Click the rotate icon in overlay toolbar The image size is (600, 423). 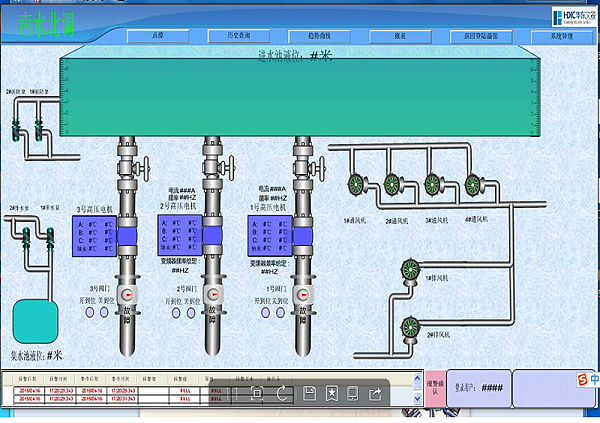click(282, 393)
